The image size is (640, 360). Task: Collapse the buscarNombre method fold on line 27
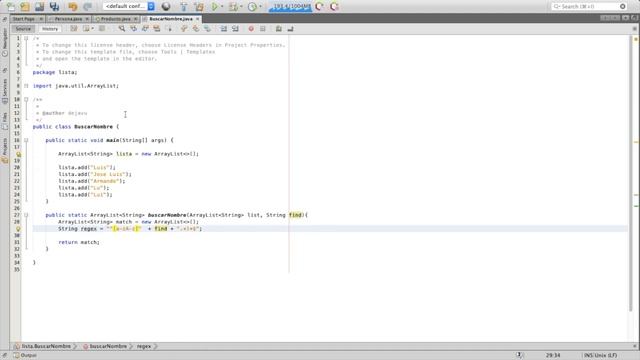[26, 215]
